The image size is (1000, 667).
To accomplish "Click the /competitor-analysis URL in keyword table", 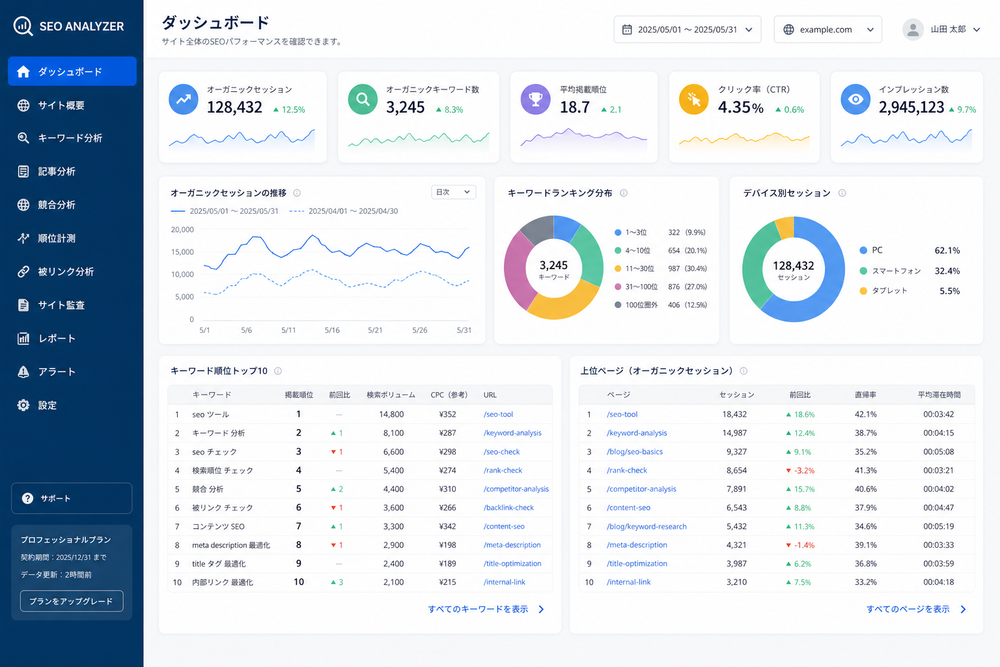I will tap(516, 489).
